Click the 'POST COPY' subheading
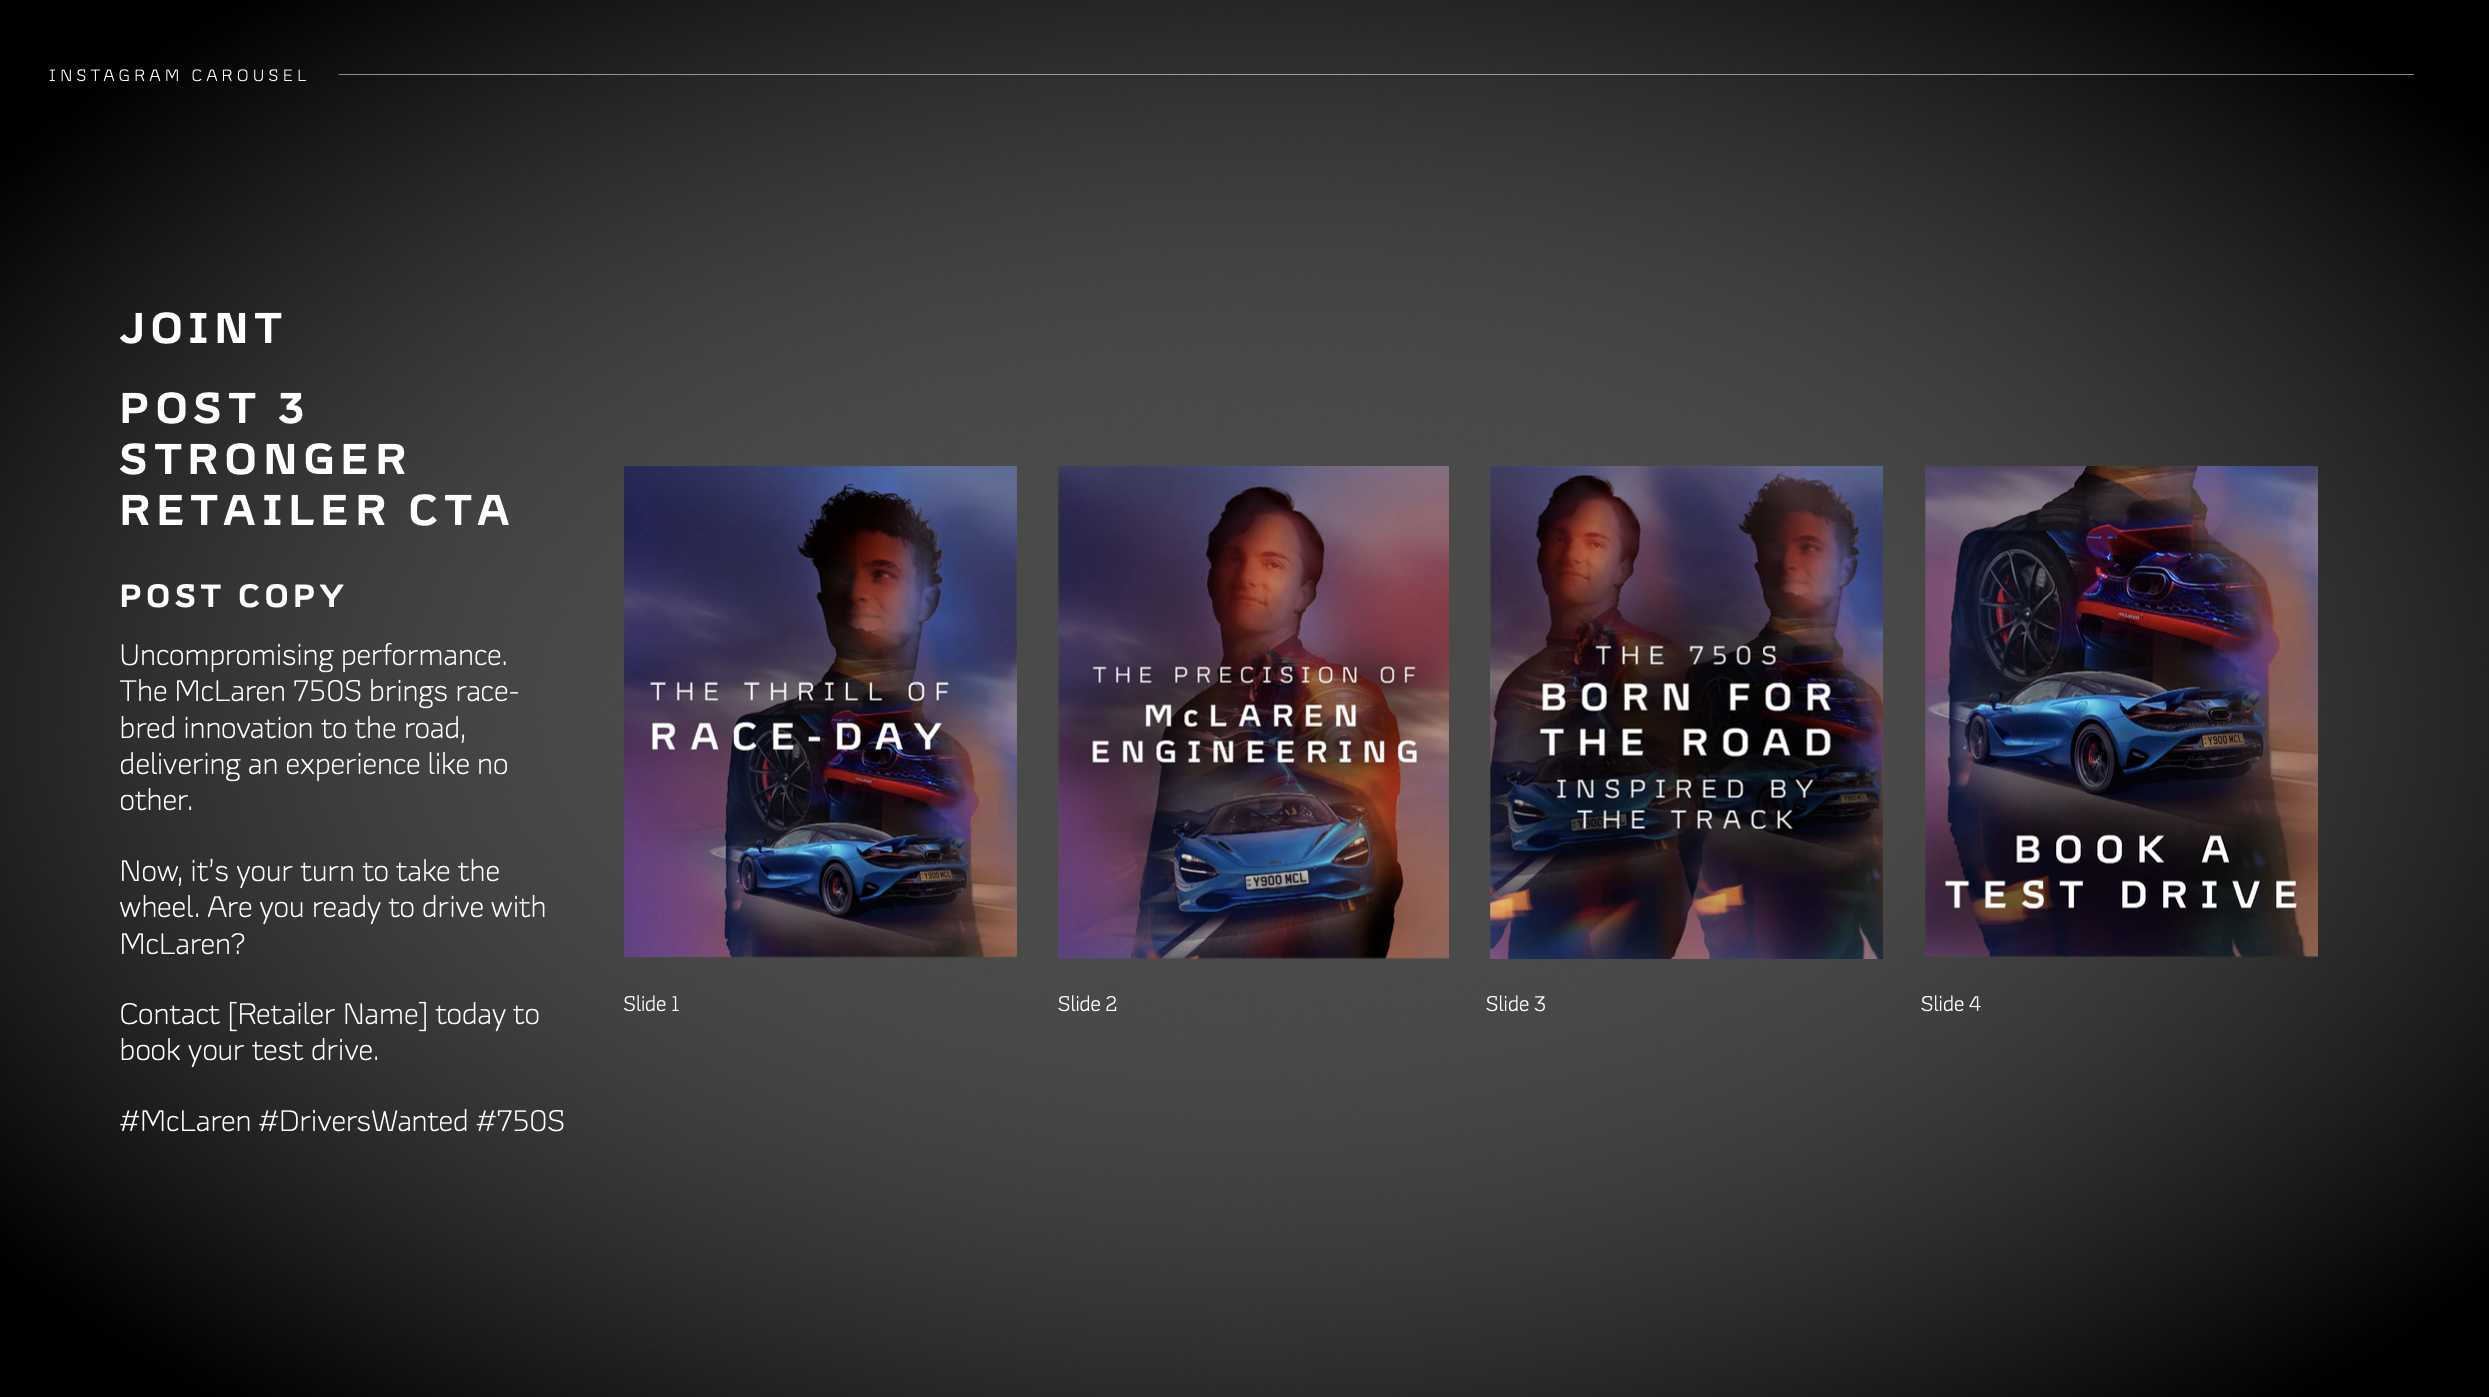The height and width of the screenshot is (1397, 2489). click(232, 596)
